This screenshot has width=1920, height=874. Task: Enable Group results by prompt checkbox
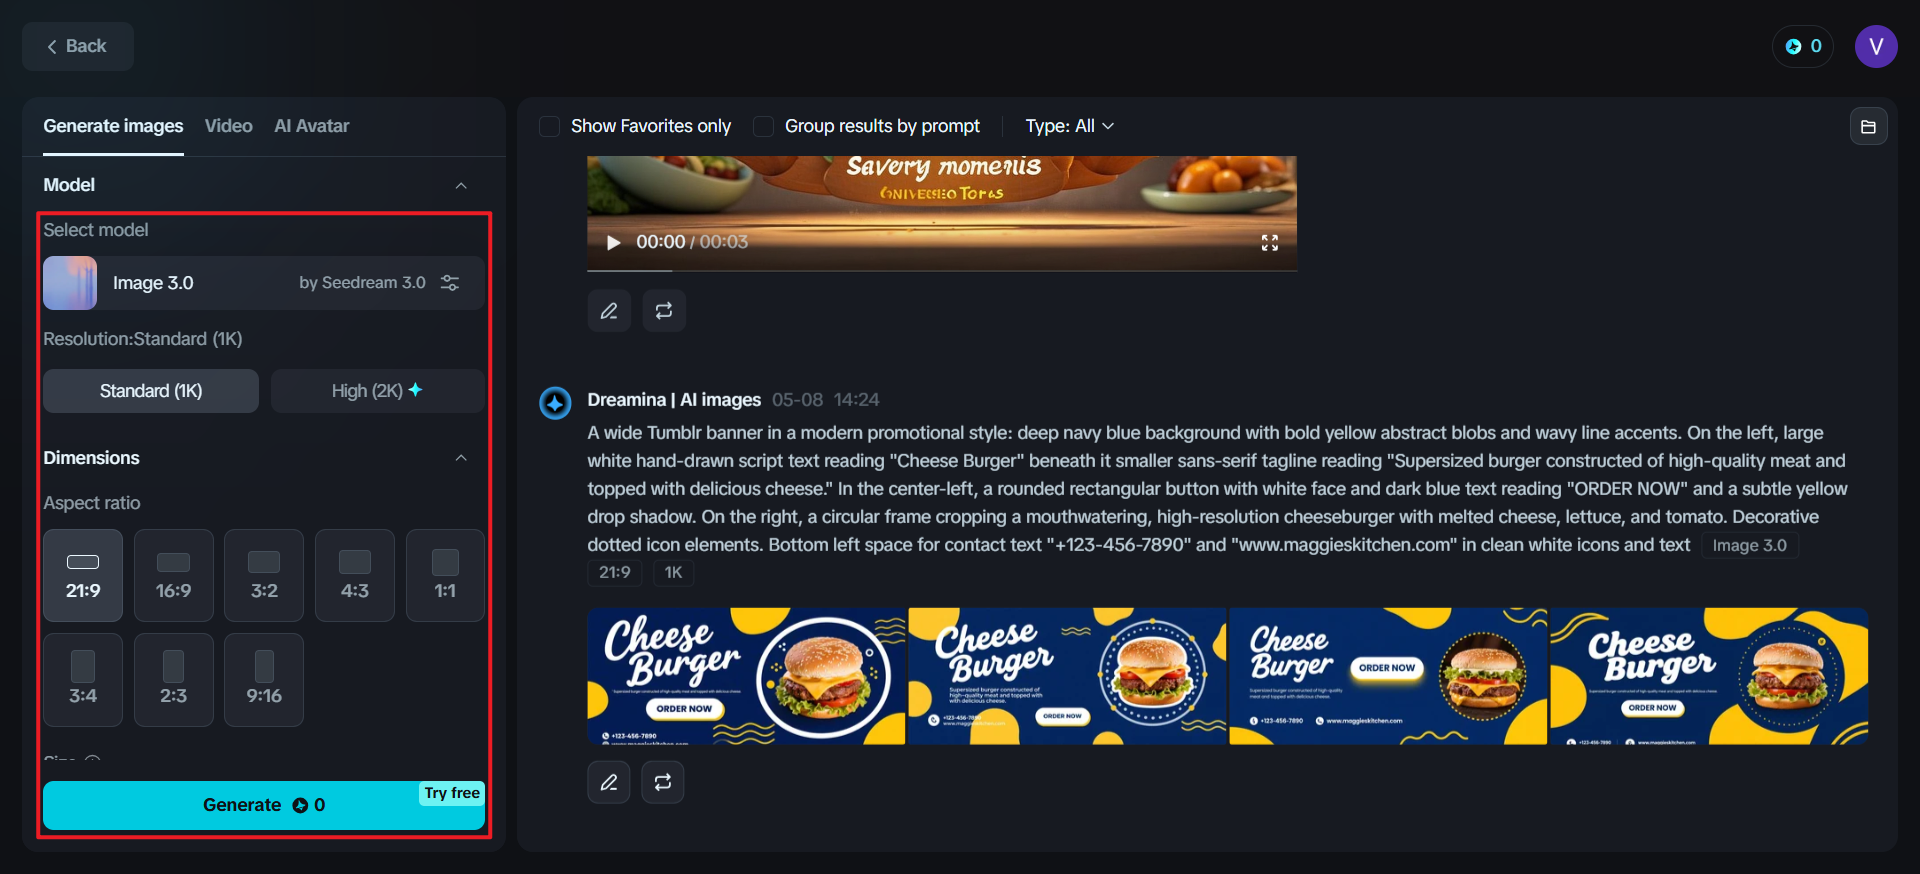[763, 126]
